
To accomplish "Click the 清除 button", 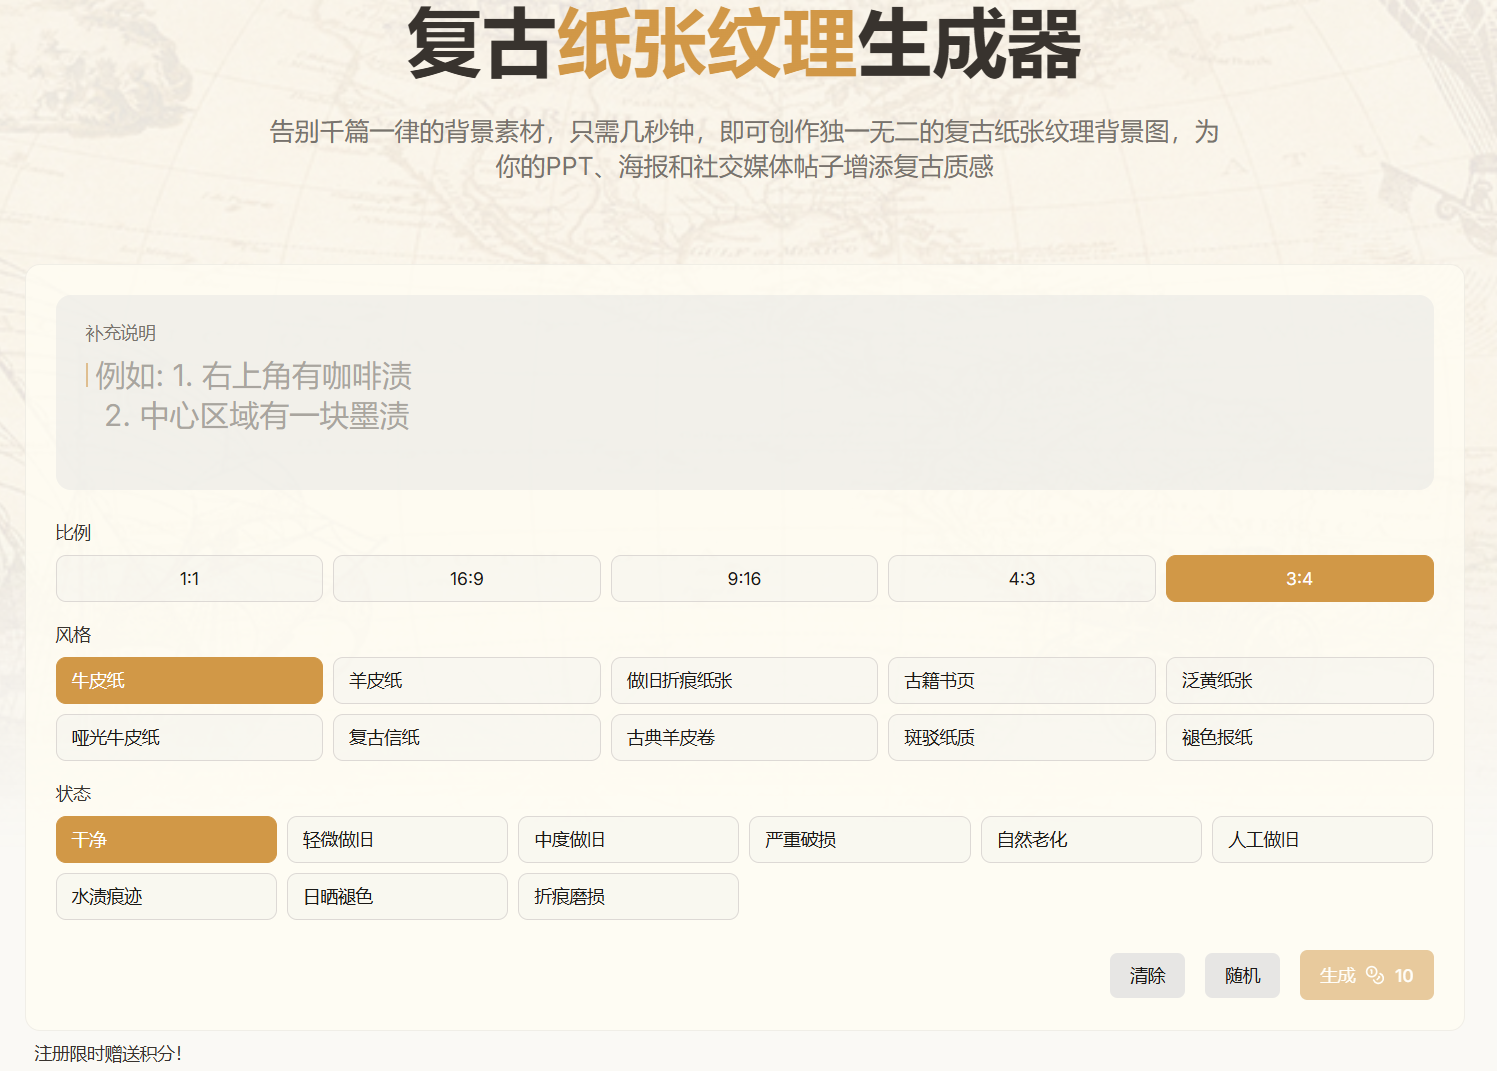I will point(1147,975).
